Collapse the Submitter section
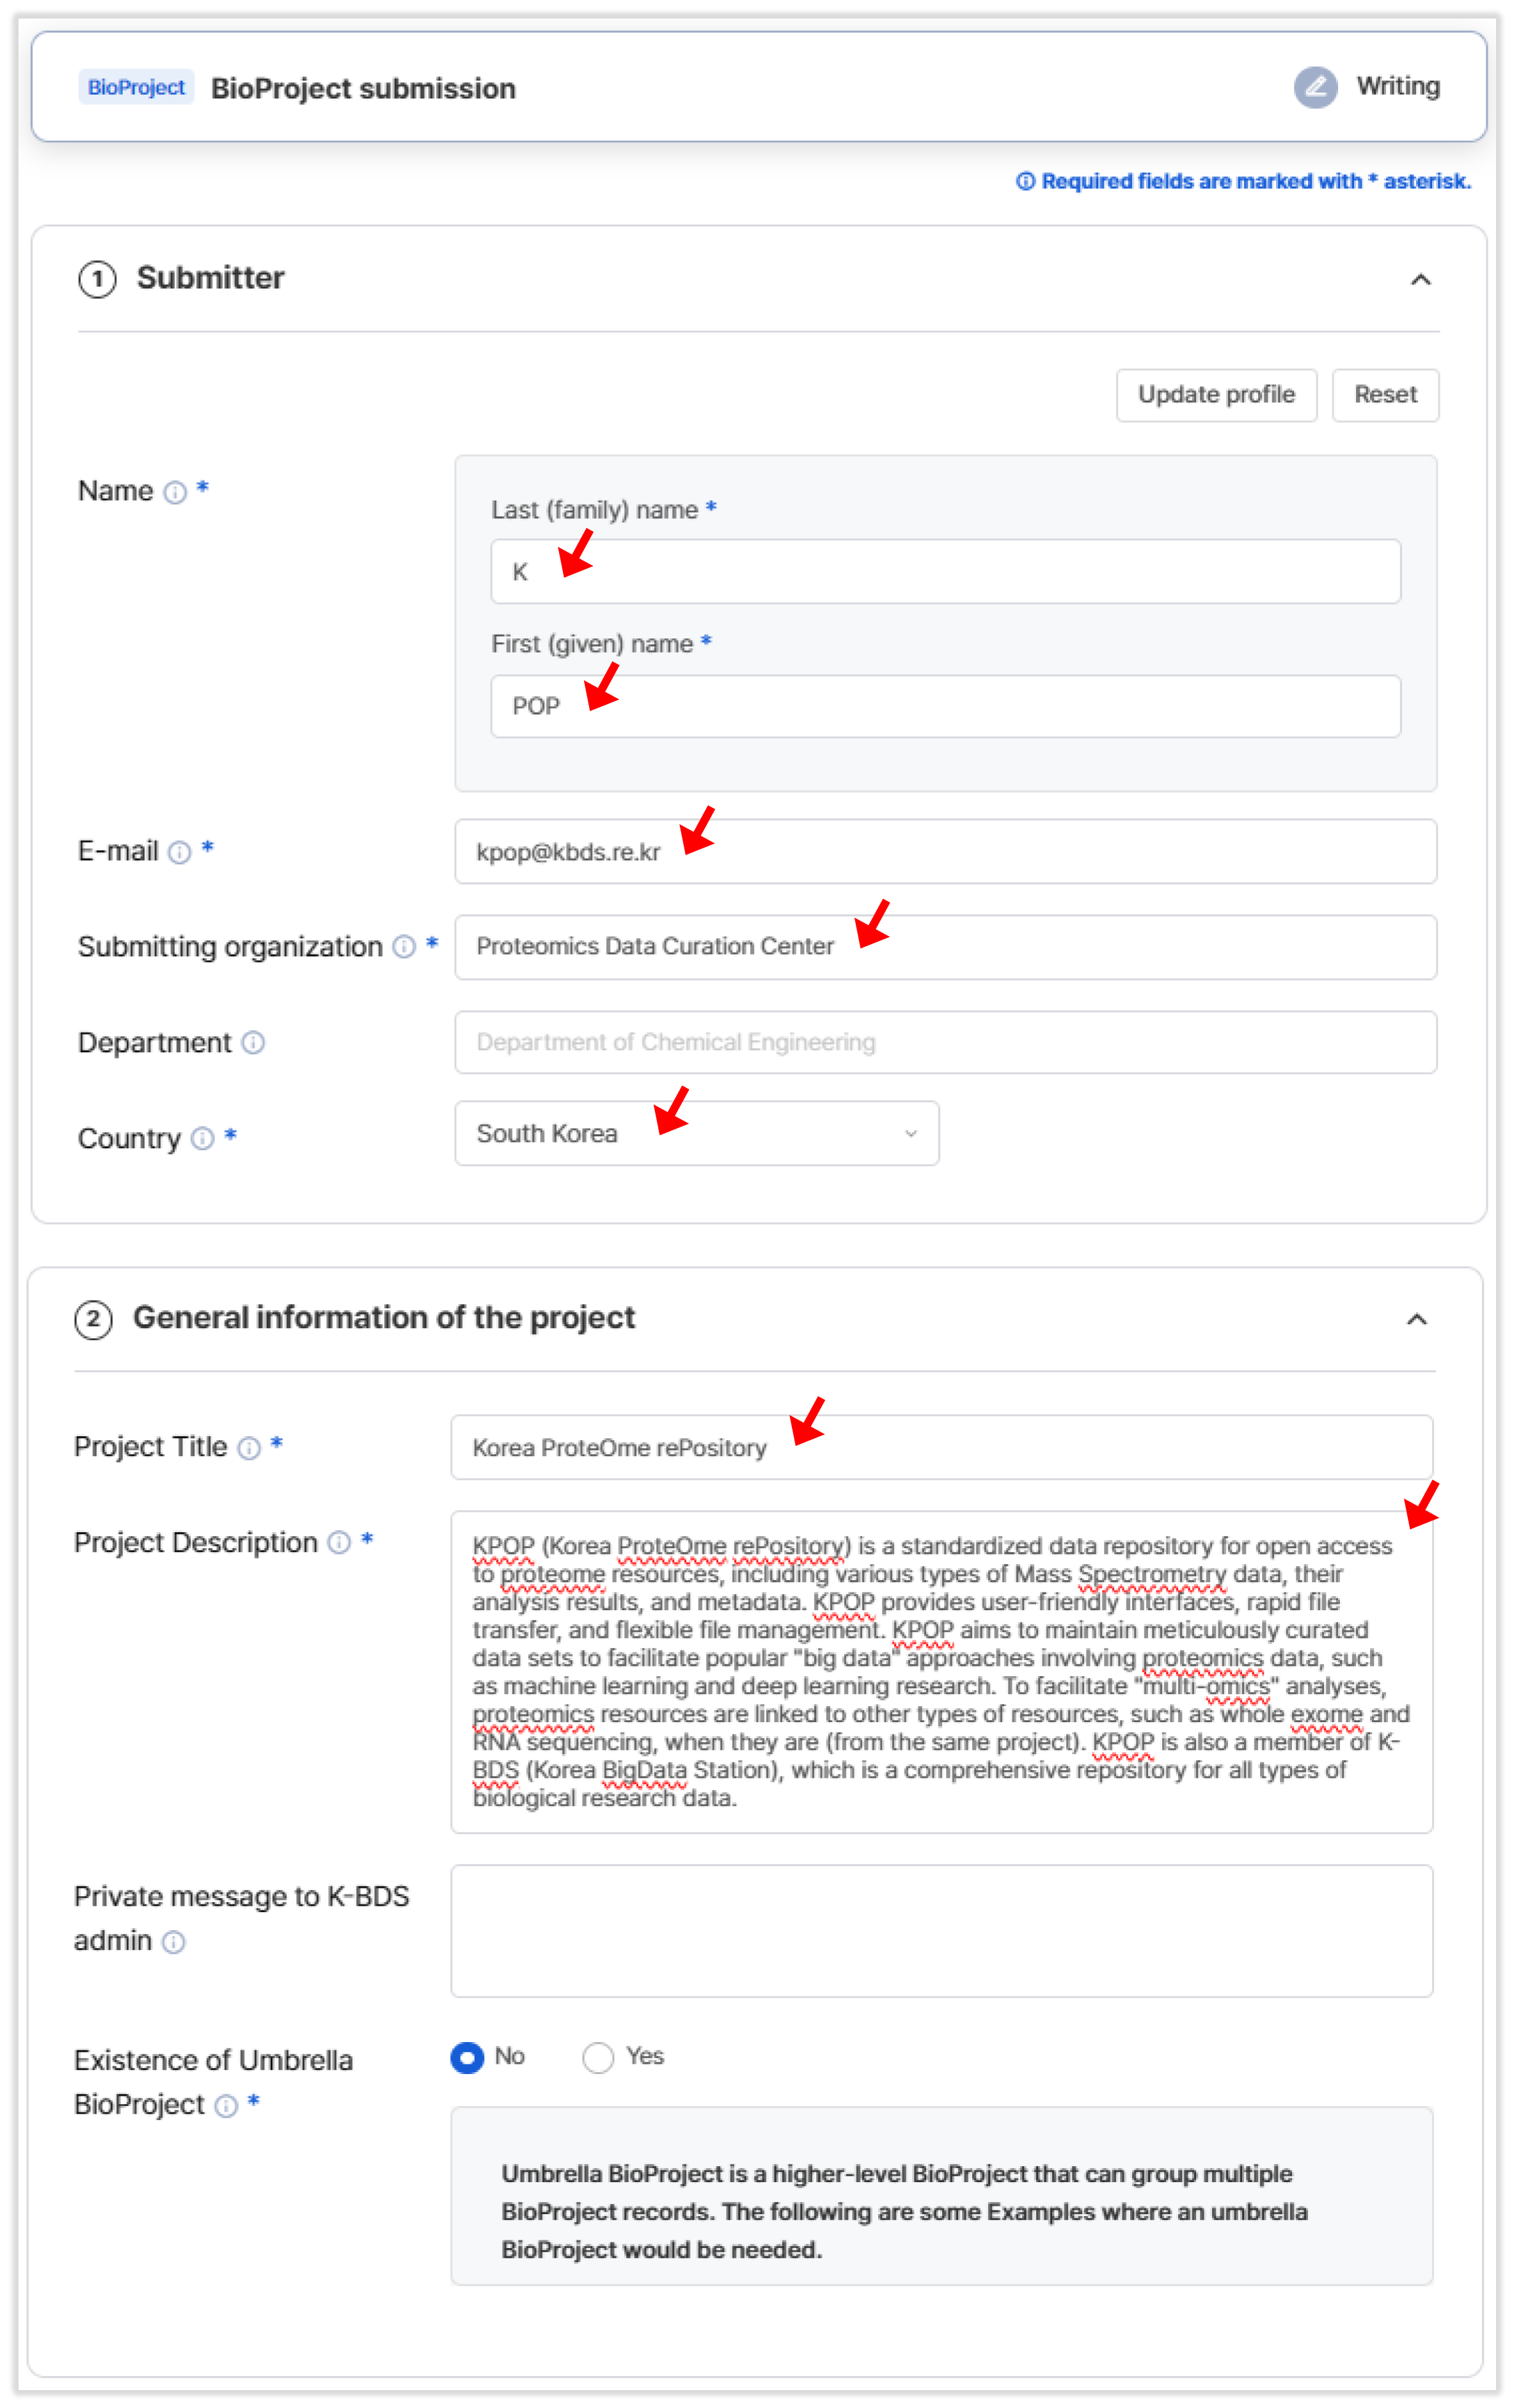 click(x=1420, y=280)
